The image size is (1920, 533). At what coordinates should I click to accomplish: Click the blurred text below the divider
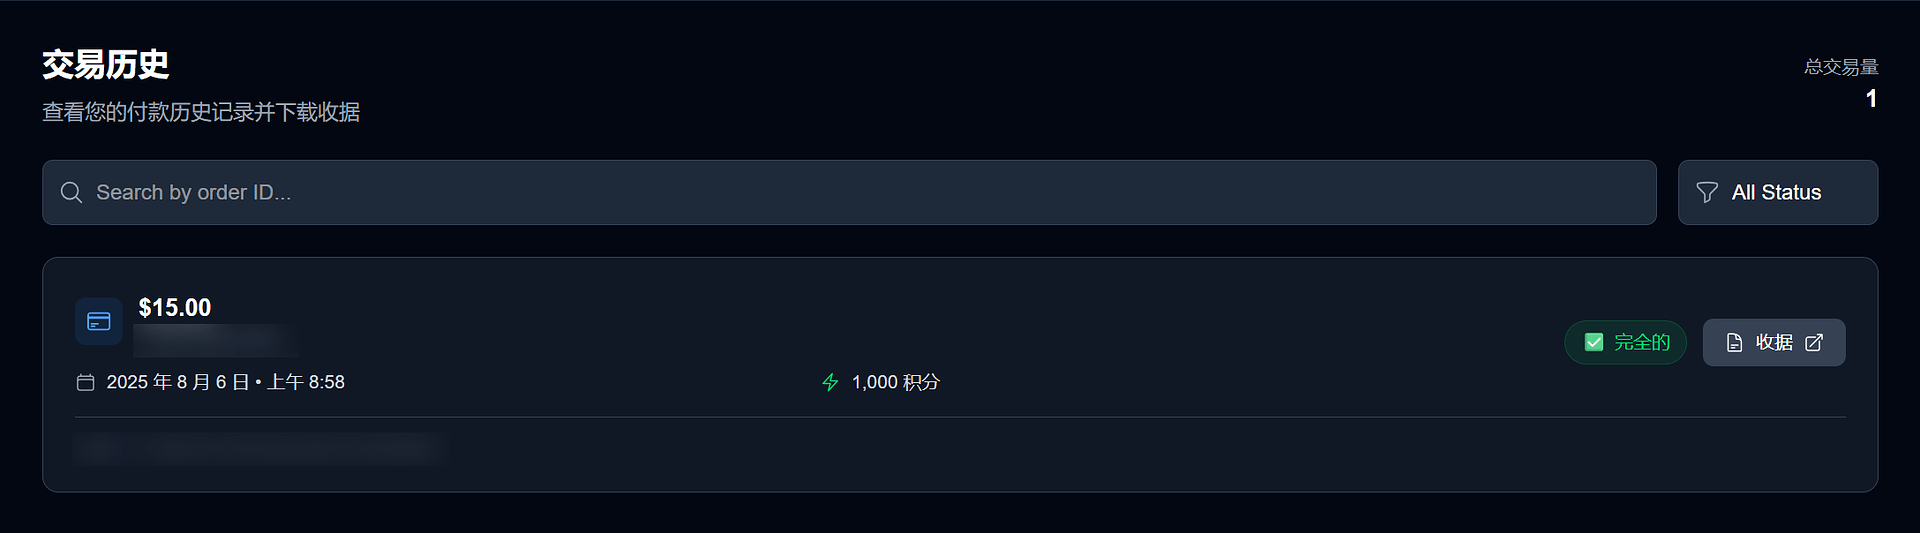[x=258, y=449]
